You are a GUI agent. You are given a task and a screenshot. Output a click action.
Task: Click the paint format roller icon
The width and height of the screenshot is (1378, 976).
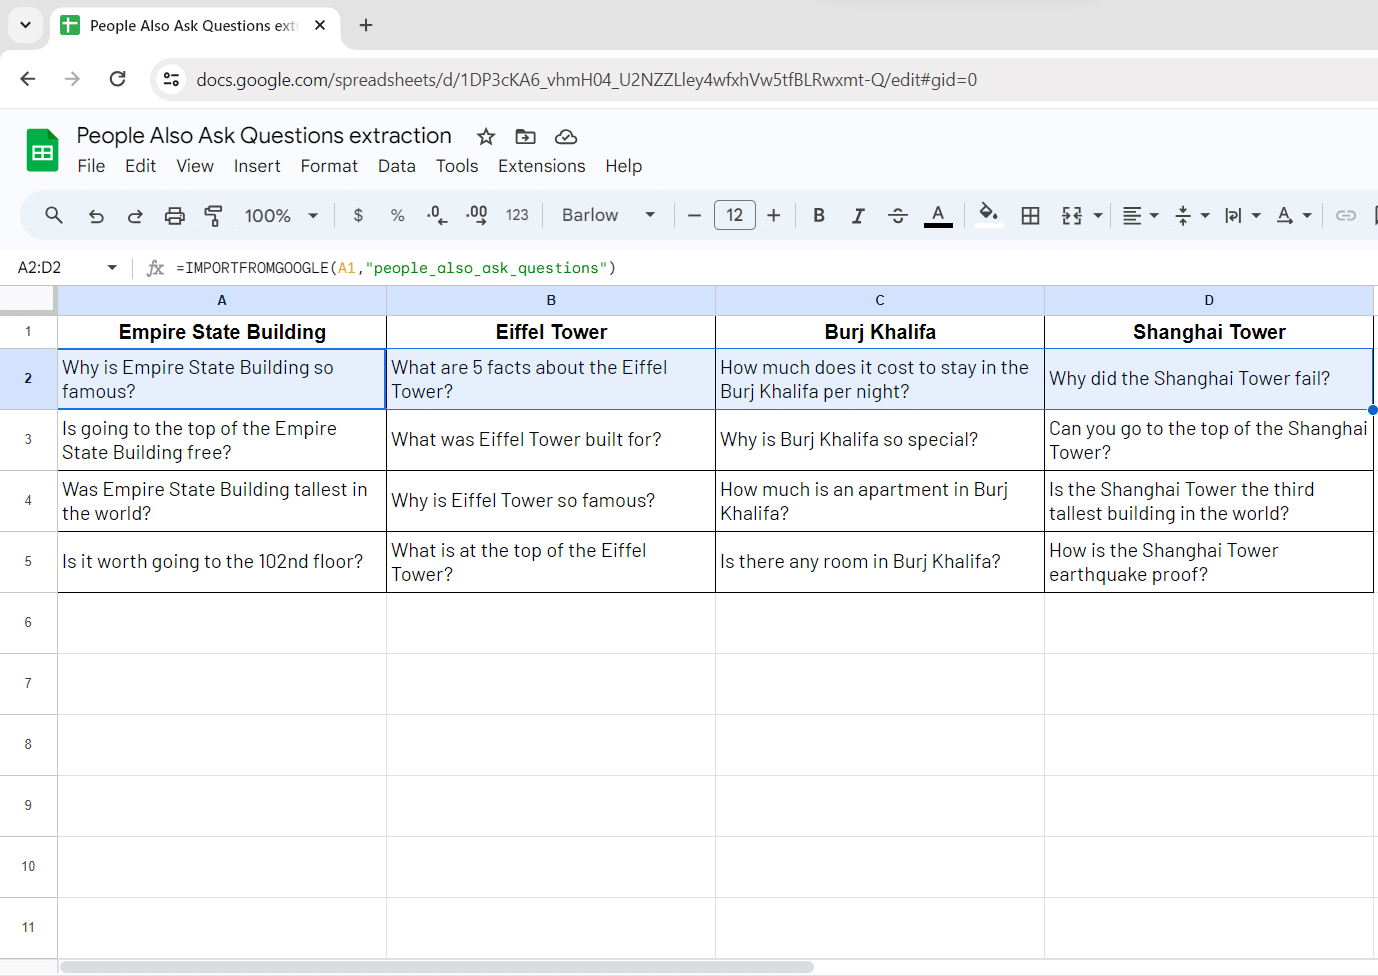(x=213, y=215)
